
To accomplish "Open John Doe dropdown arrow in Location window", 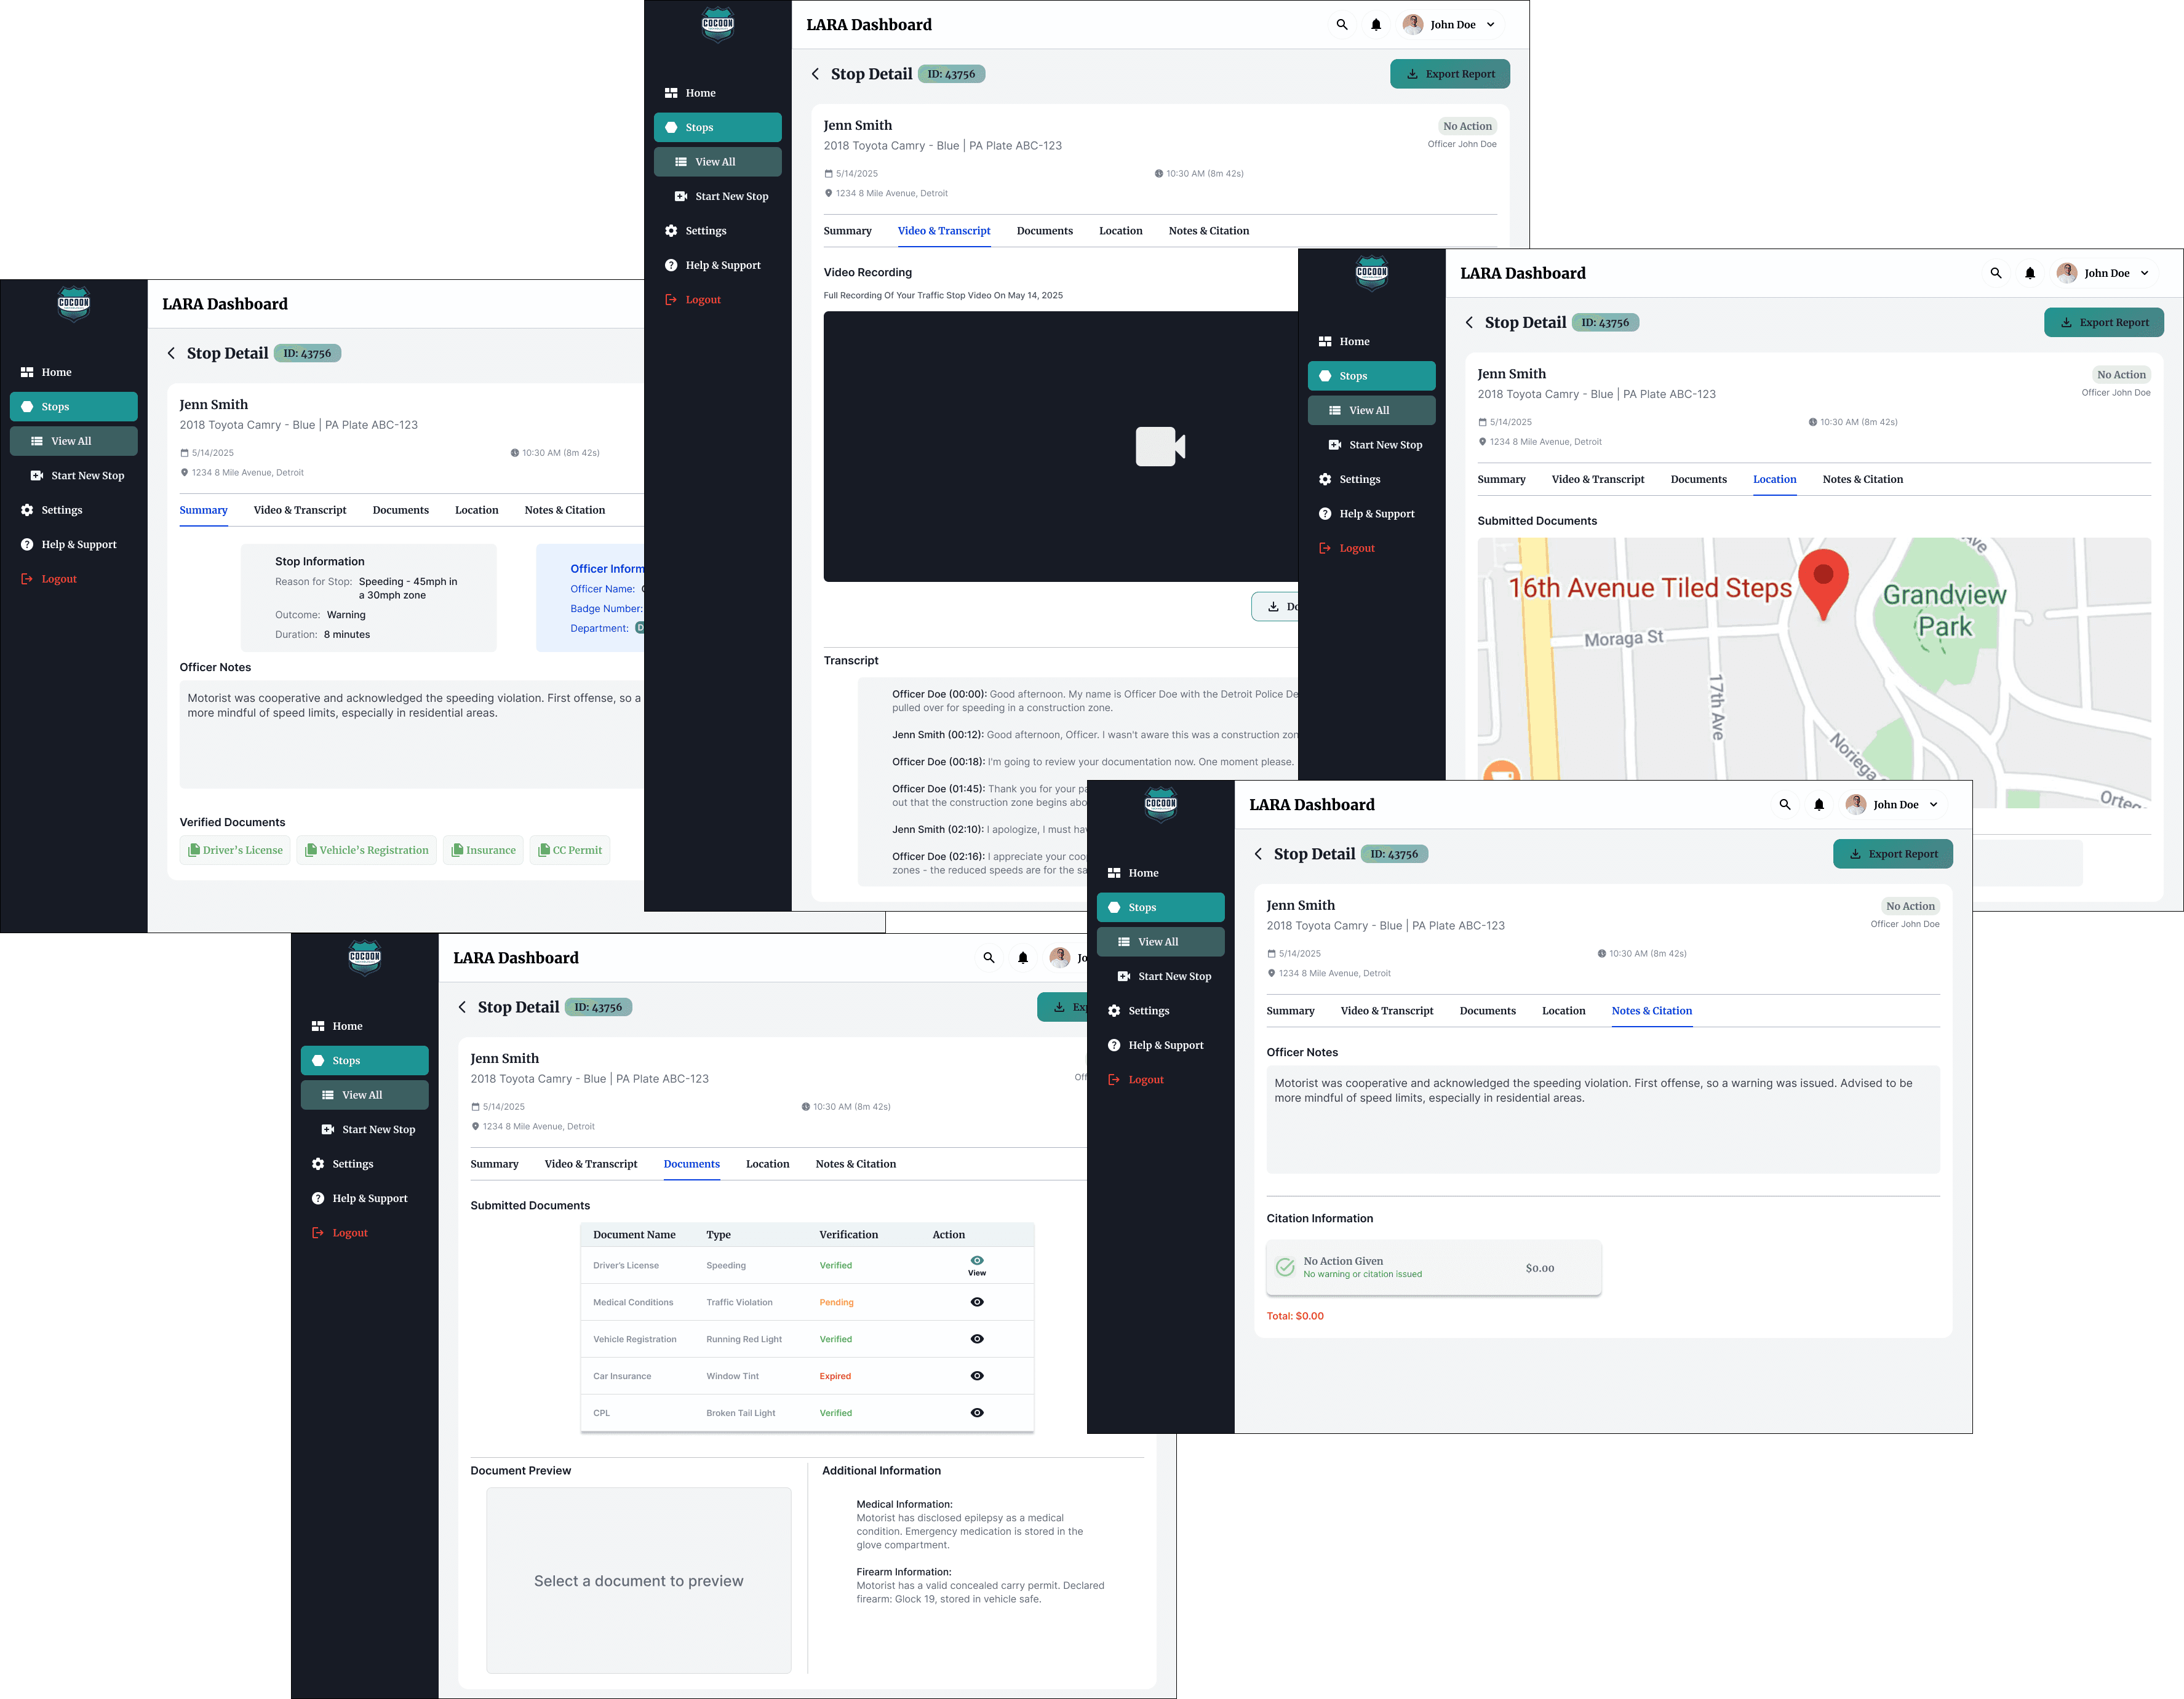I will click(x=2144, y=273).
